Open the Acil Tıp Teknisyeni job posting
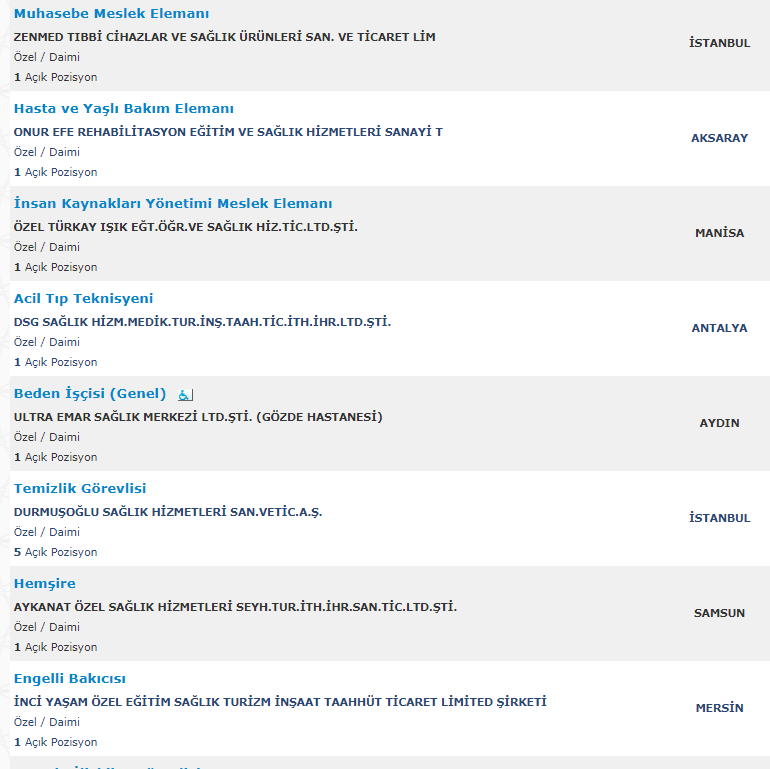Viewport: 770px width, 769px height. point(83,299)
